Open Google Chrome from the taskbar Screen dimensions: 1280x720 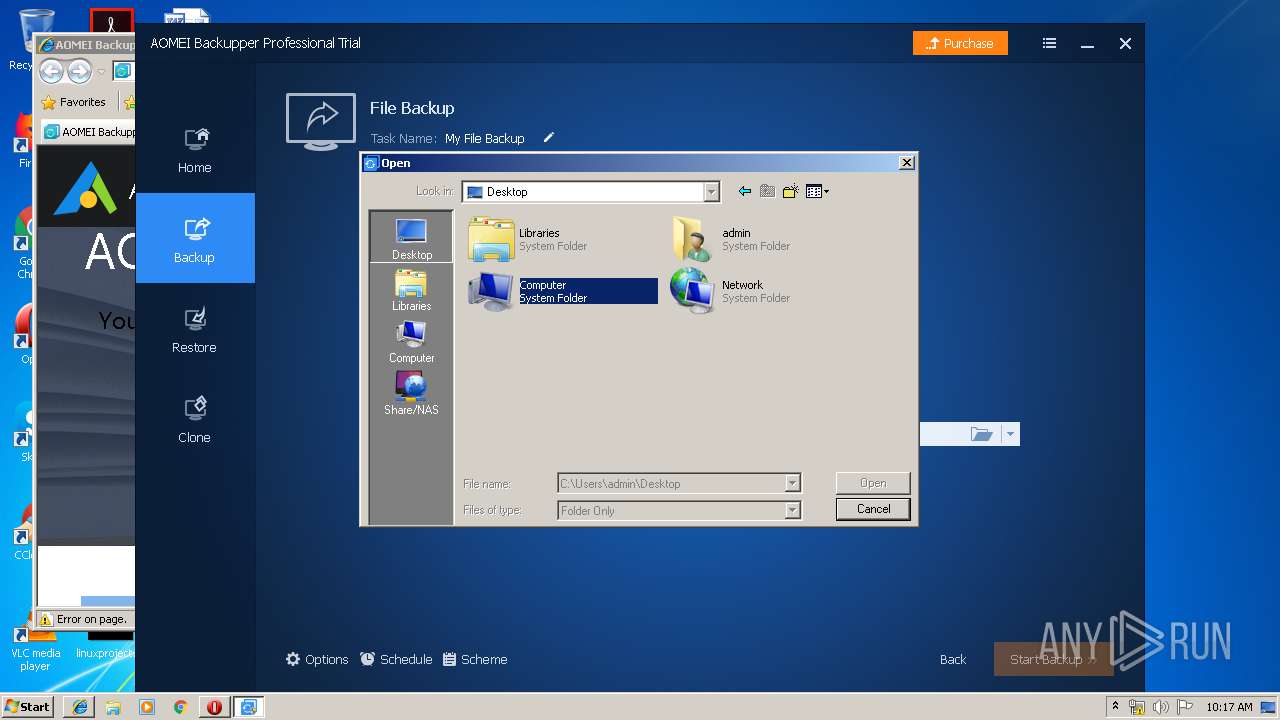tap(180, 707)
